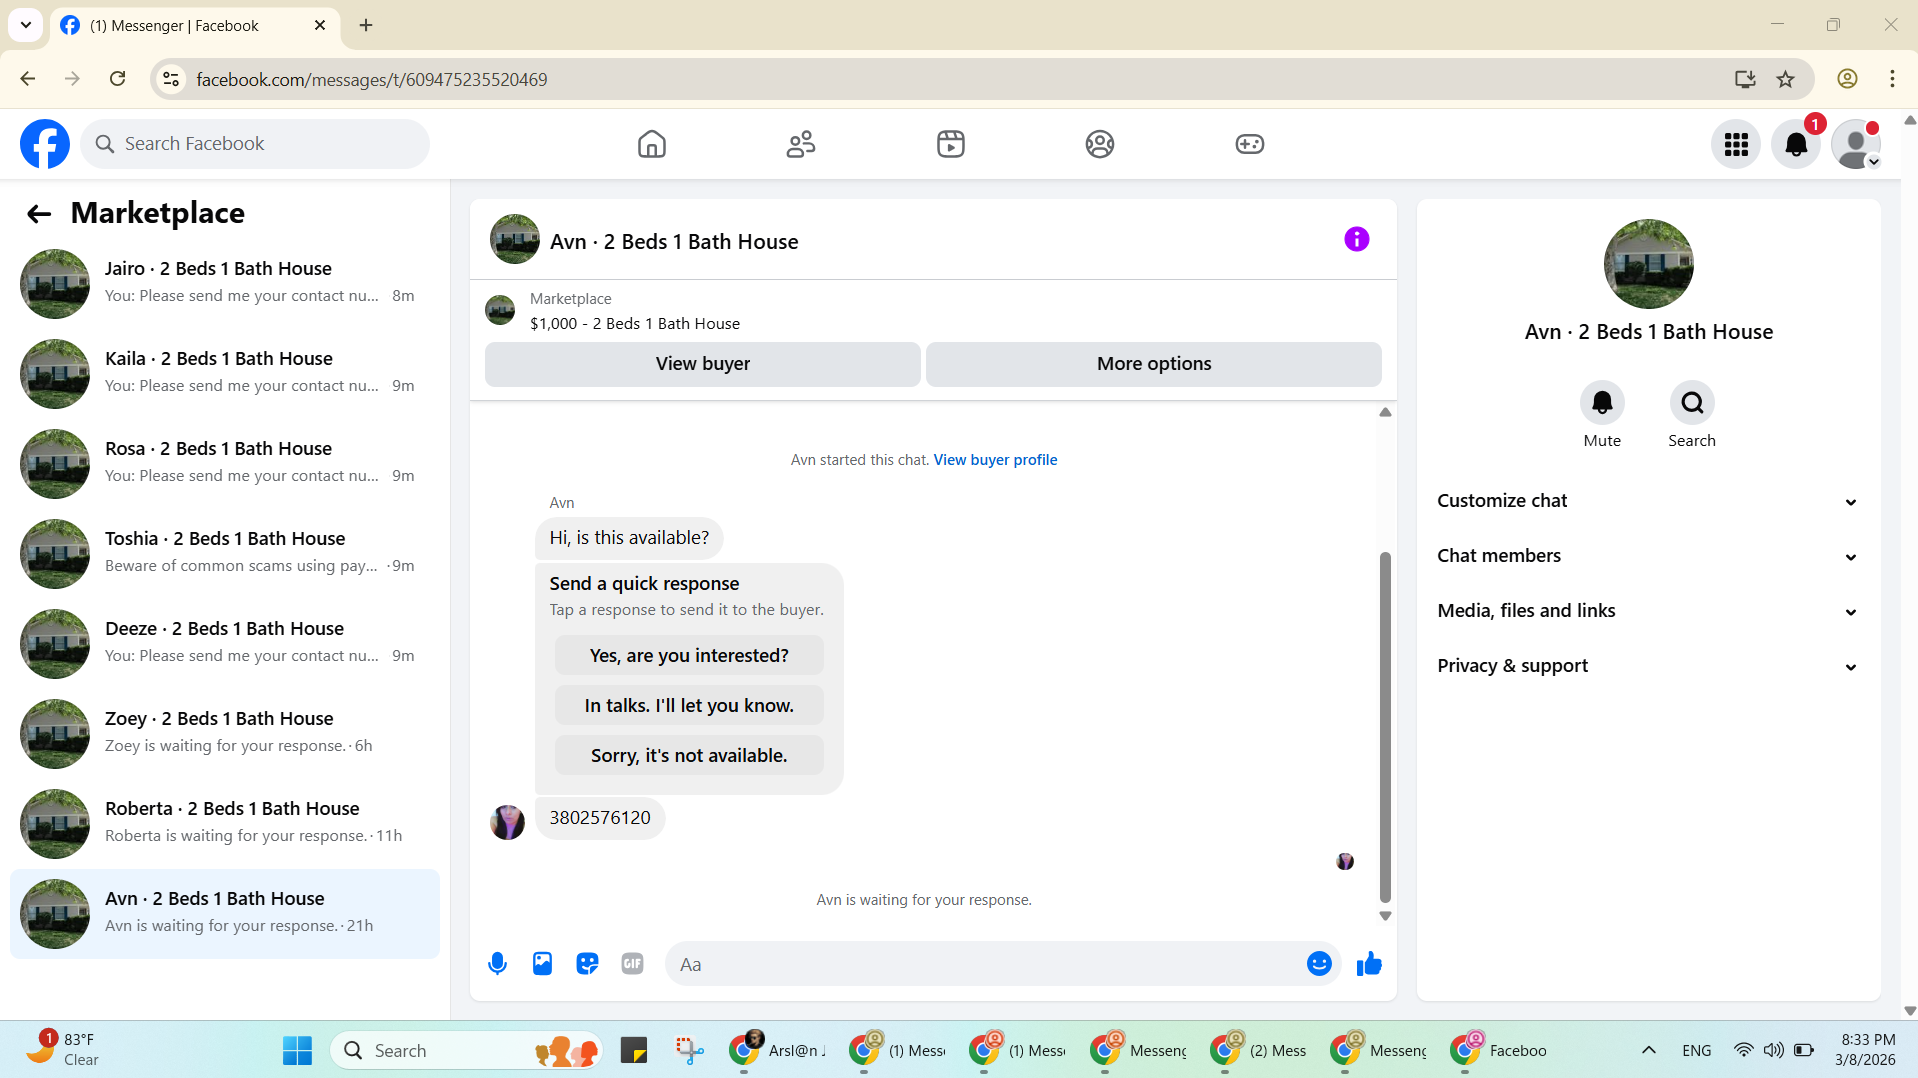Open Roberta's 2 Beds 1 Bath conversation

(225, 823)
